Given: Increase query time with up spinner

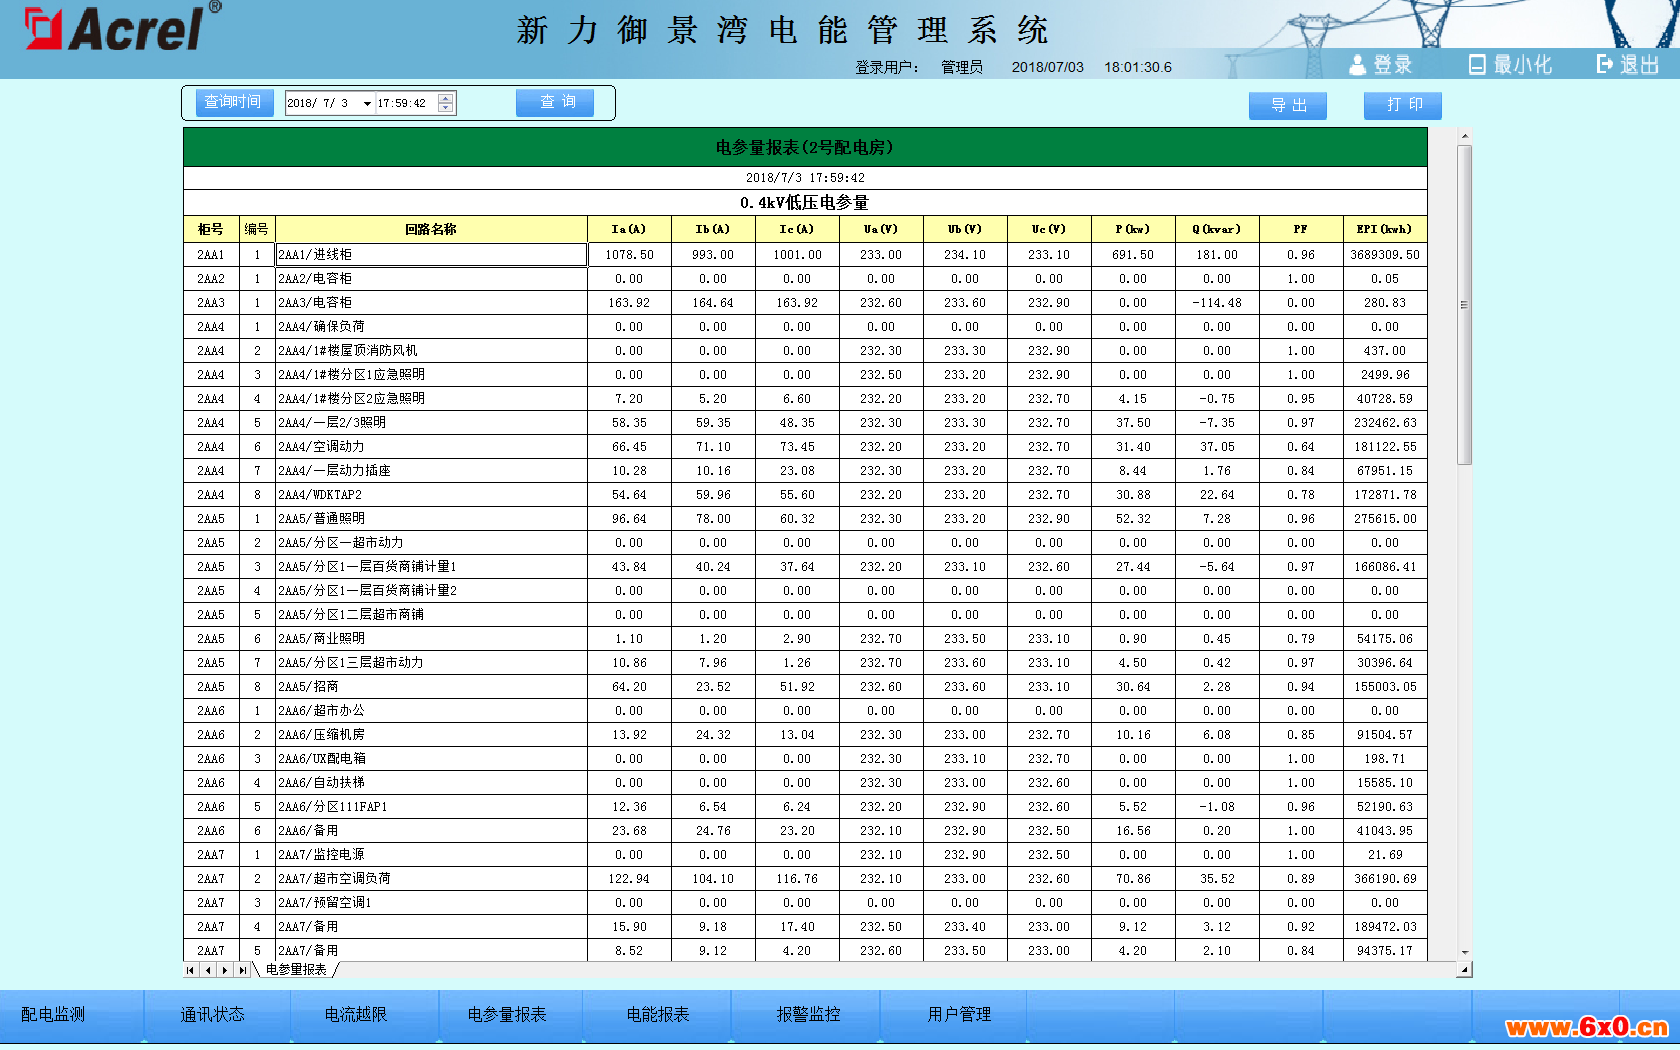Looking at the screenshot, I should (x=446, y=98).
